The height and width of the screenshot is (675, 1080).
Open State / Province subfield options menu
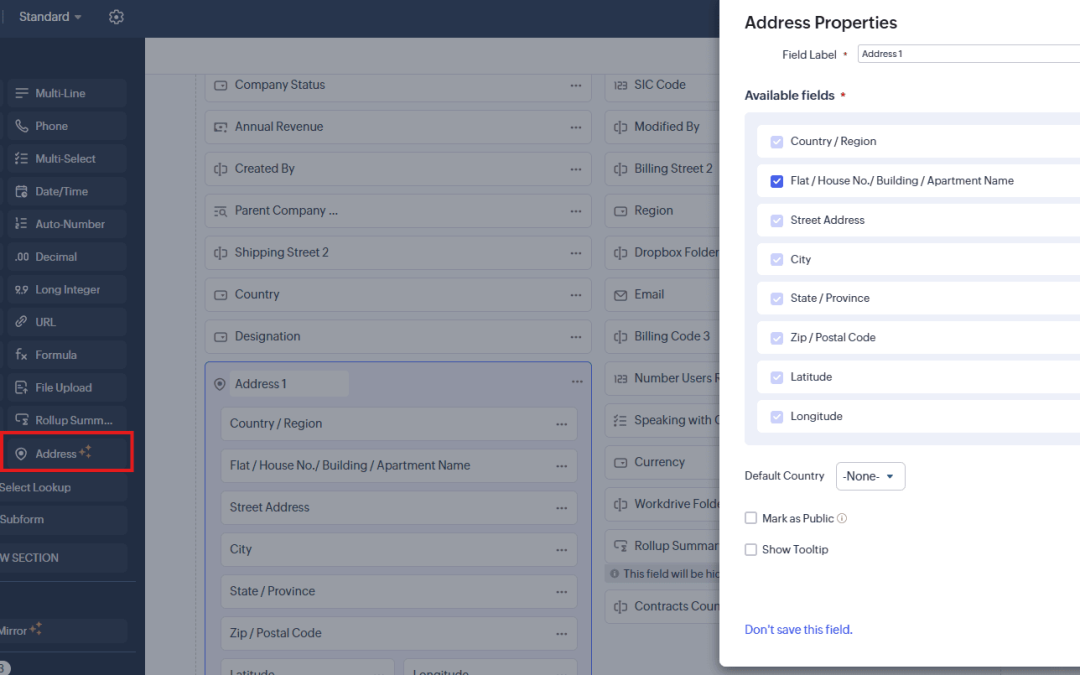pyautogui.click(x=561, y=592)
